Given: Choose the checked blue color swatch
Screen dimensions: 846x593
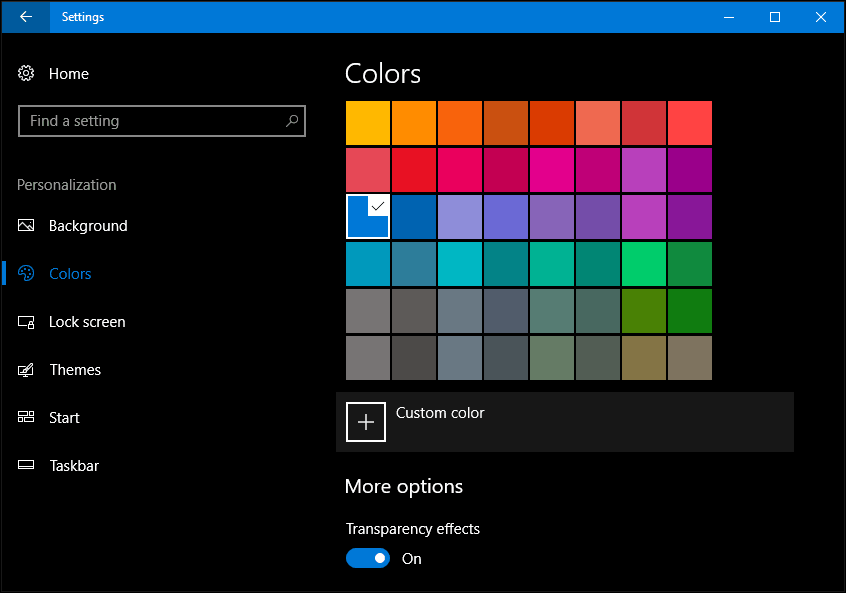Looking at the screenshot, I should pos(368,217).
